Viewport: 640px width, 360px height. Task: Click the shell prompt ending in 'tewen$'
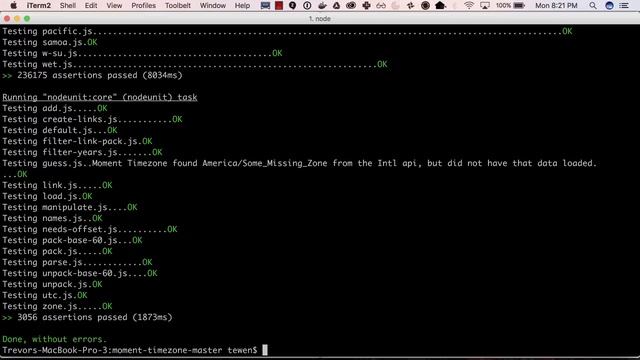130,350
